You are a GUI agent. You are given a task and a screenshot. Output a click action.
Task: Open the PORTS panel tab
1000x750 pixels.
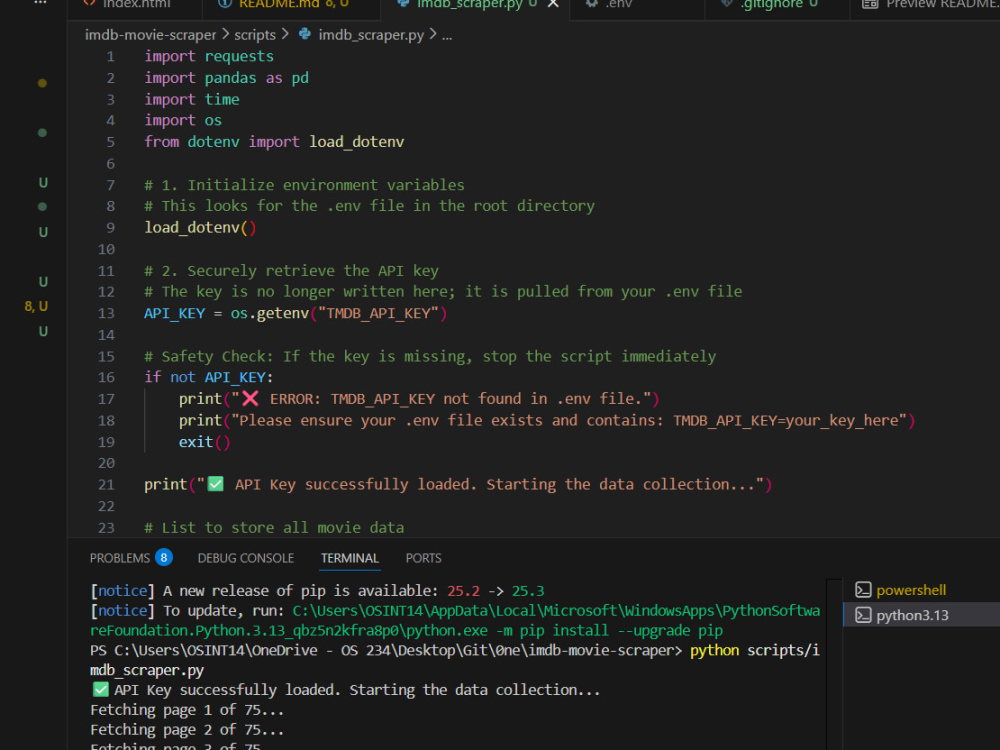pyautogui.click(x=423, y=558)
